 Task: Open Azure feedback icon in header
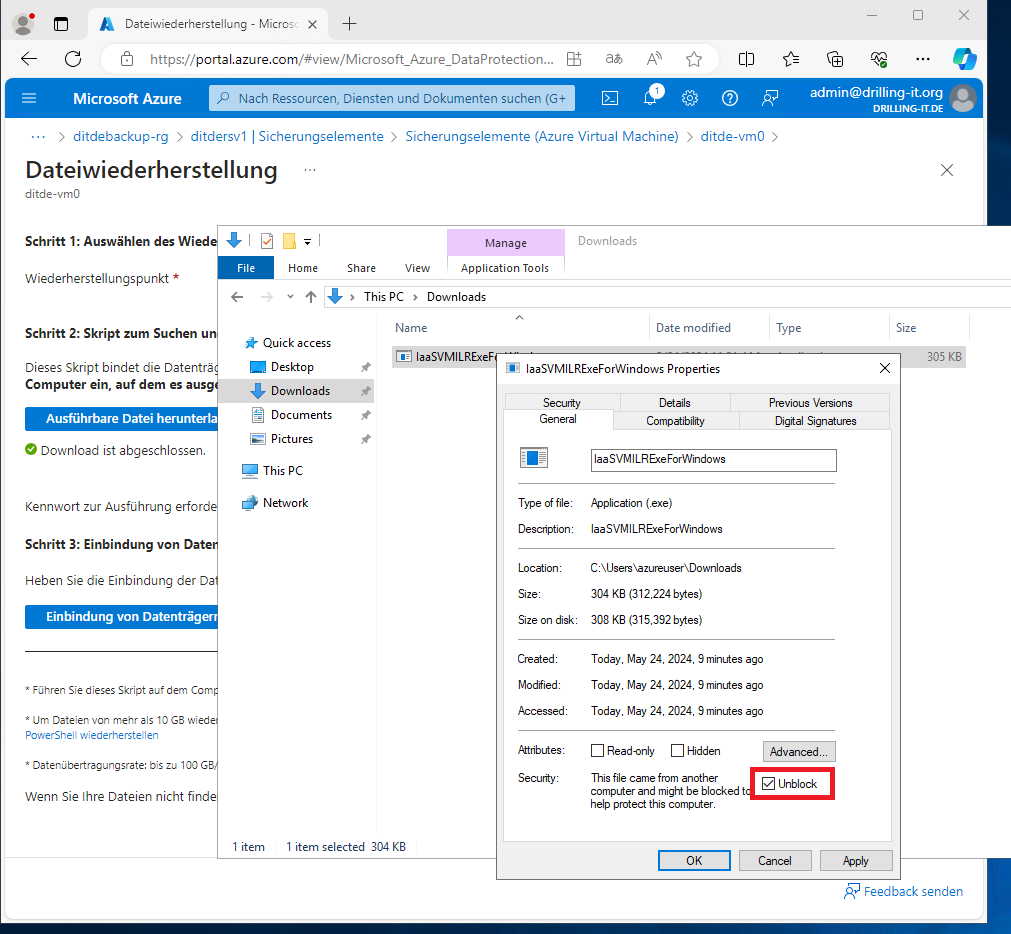(x=770, y=98)
